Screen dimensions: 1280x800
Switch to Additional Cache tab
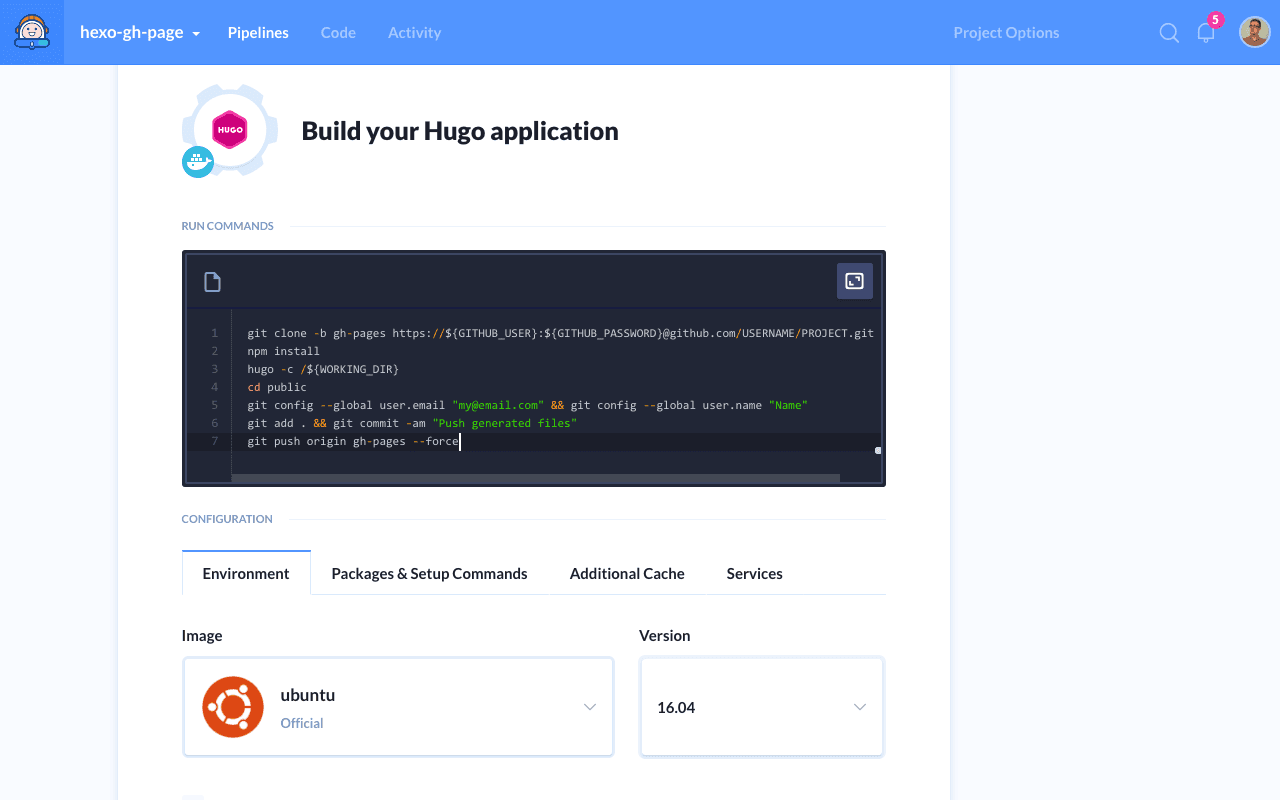627,573
